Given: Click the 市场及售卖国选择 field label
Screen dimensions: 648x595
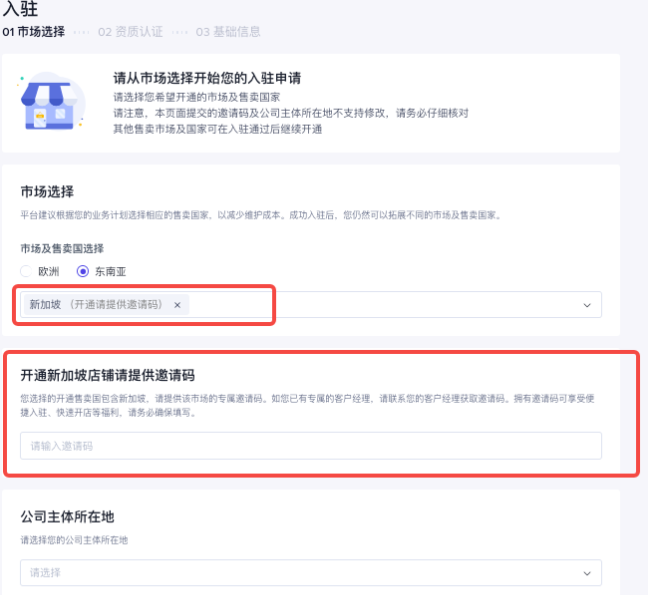Looking at the screenshot, I should pyautogui.click(x=62, y=248).
